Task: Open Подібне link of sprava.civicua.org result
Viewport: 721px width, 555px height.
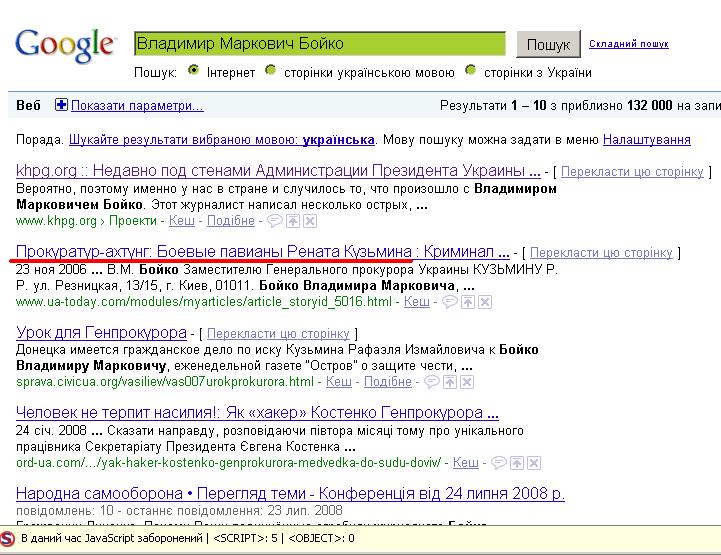Action: coord(388,382)
